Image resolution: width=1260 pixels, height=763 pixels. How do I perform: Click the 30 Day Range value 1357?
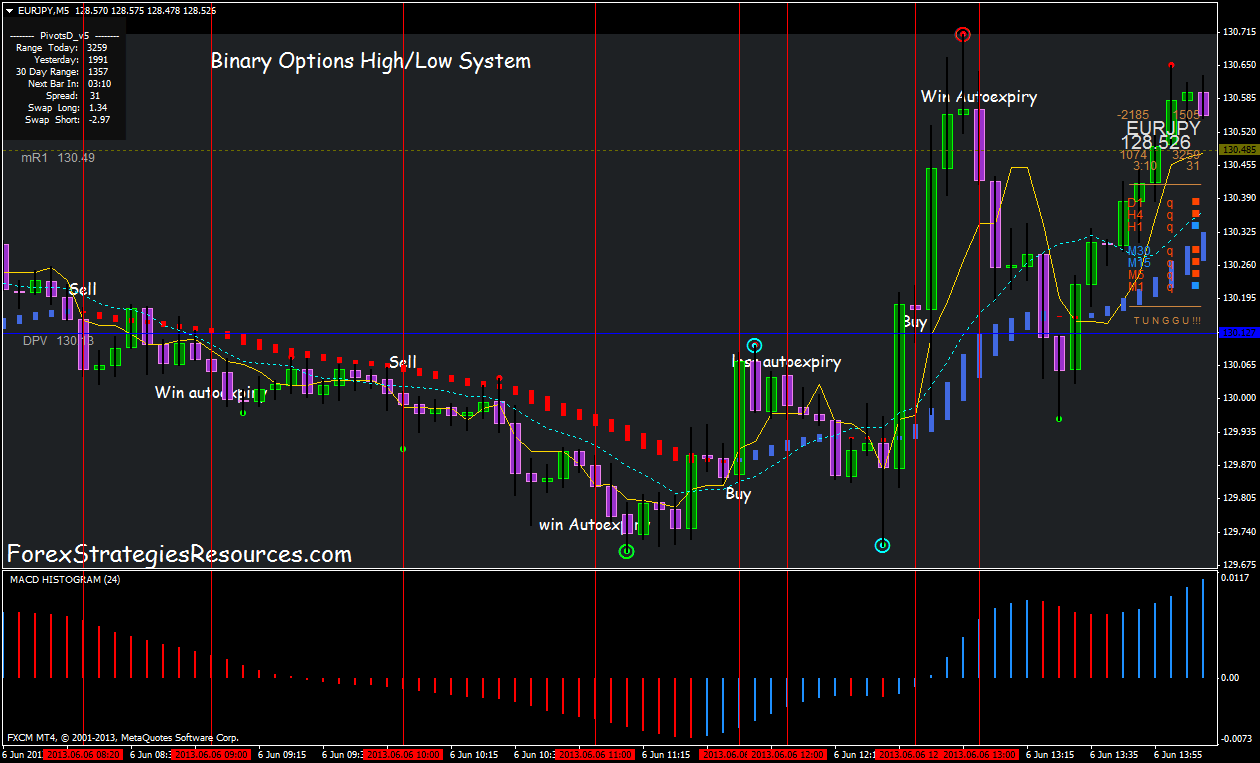[98, 71]
